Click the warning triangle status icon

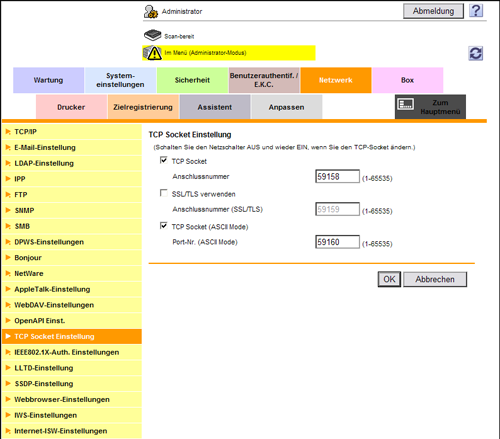pyautogui.click(x=154, y=53)
